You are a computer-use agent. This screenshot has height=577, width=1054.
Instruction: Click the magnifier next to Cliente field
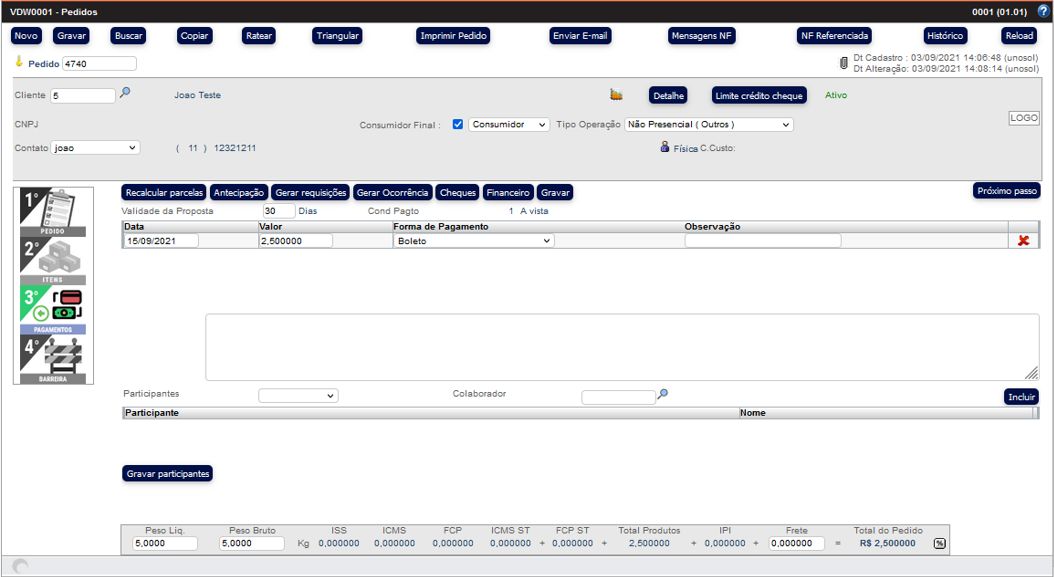[x=125, y=93]
